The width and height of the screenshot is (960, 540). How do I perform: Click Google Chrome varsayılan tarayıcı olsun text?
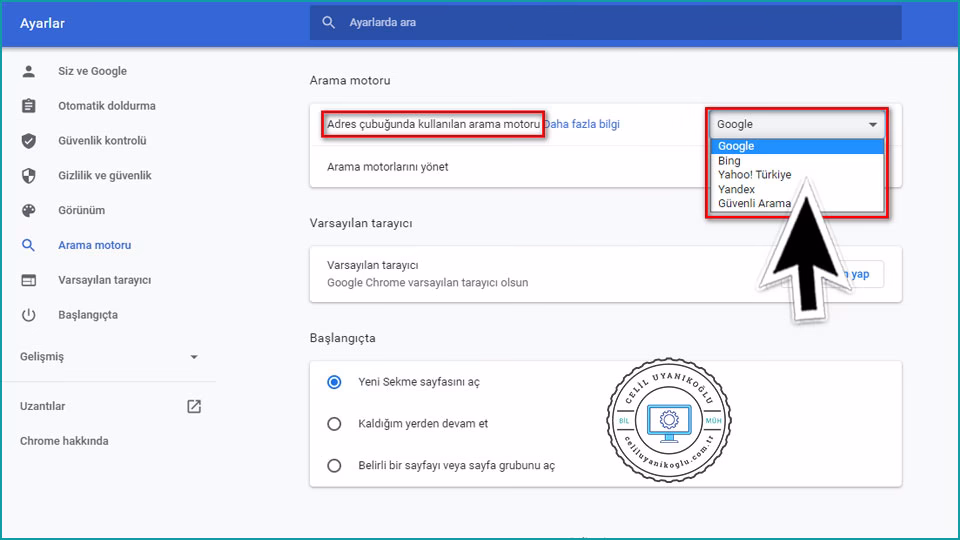(427, 283)
